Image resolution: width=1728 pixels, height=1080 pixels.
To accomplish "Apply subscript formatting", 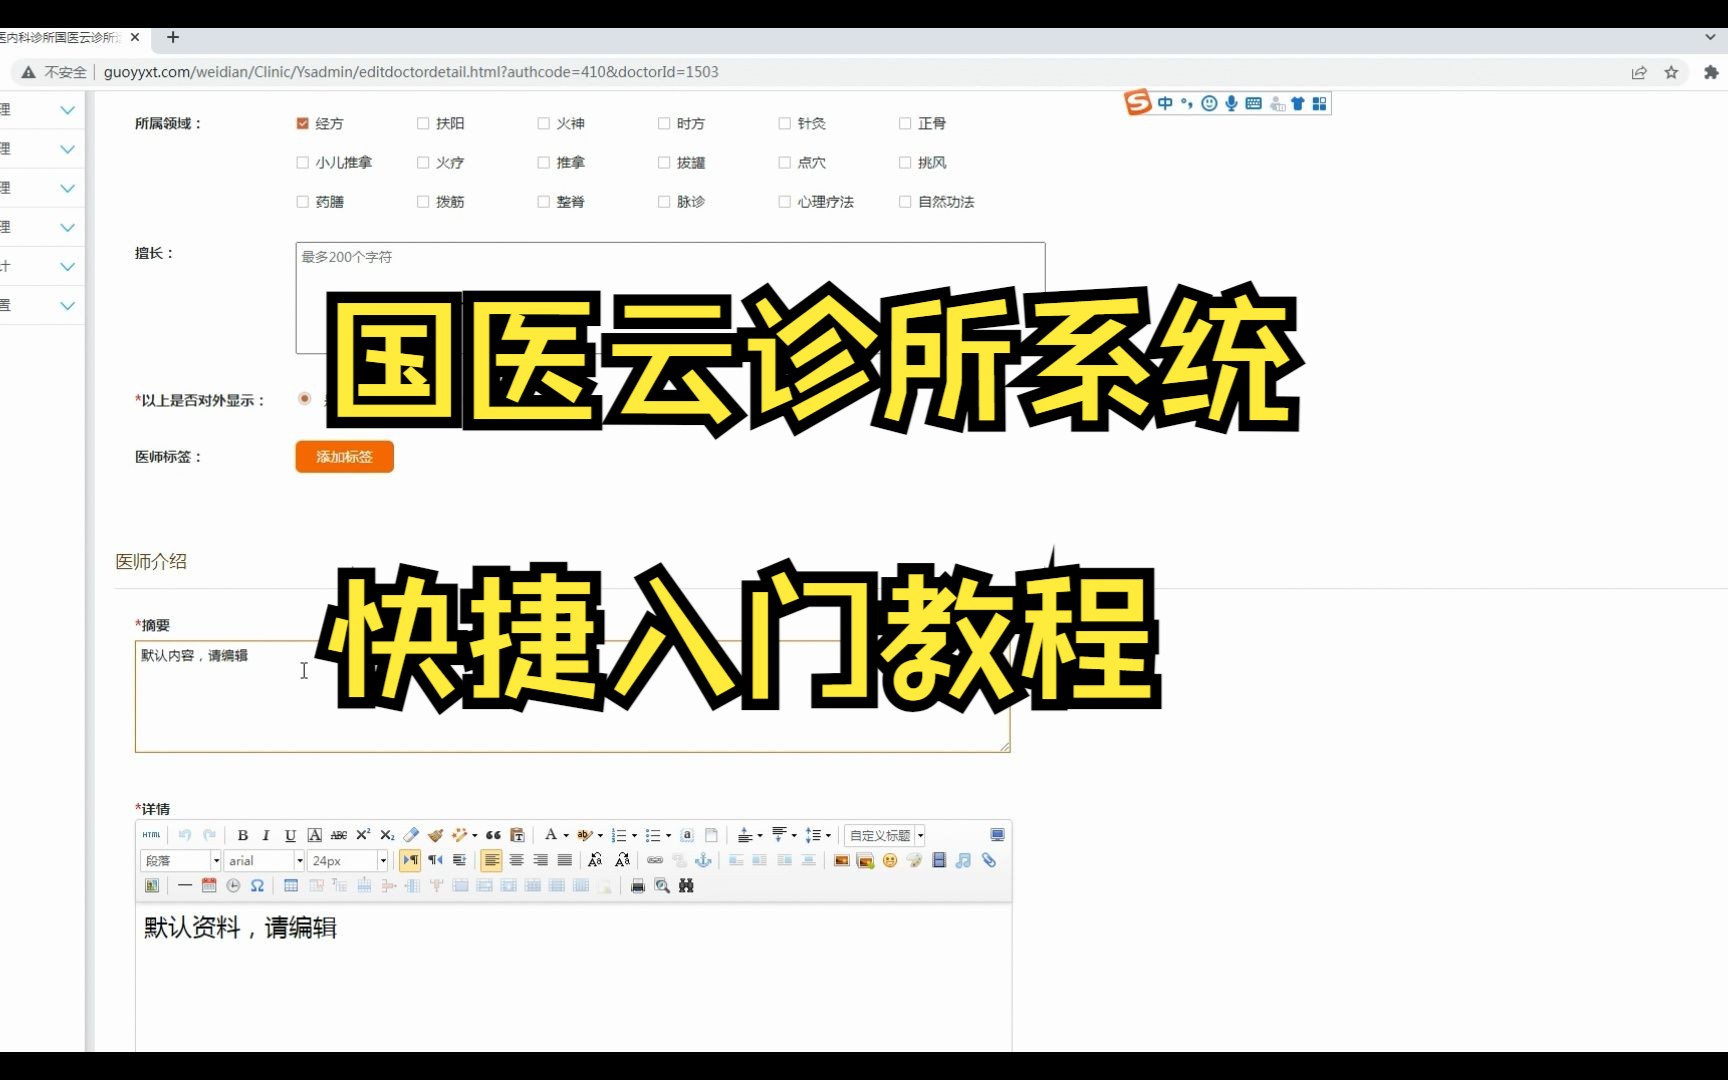I will click(387, 835).
